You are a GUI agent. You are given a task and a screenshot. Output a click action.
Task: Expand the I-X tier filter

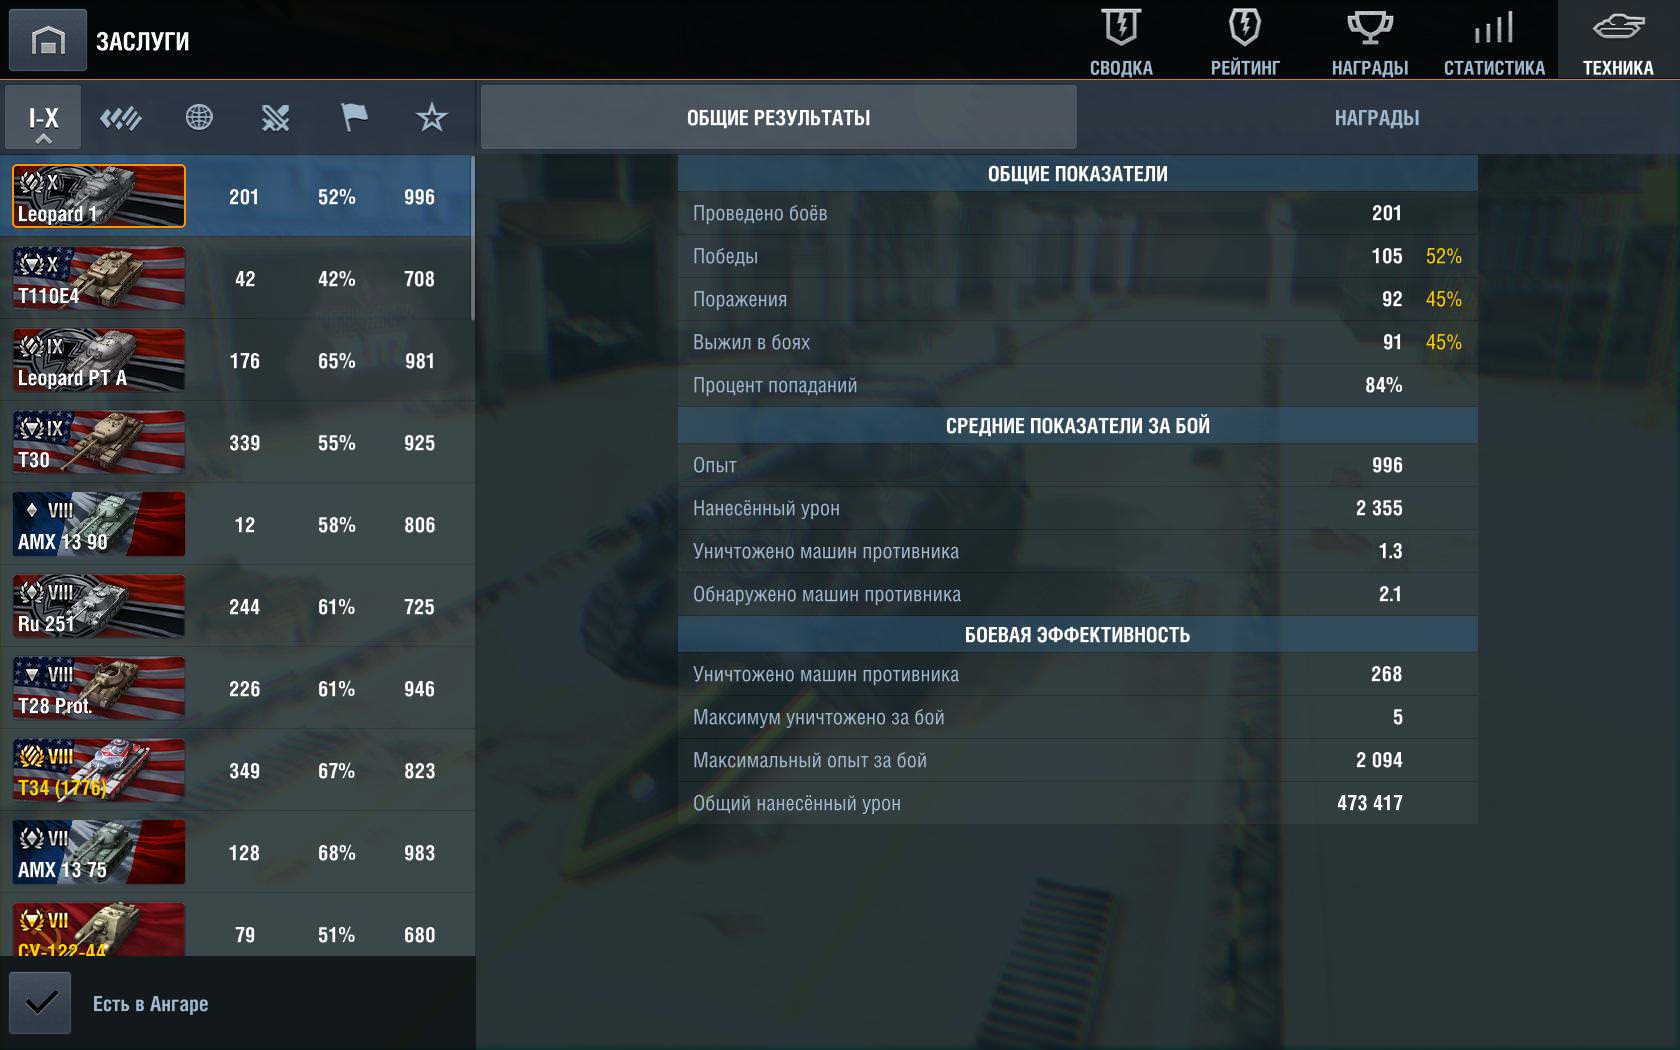click(x=43, y=118)
